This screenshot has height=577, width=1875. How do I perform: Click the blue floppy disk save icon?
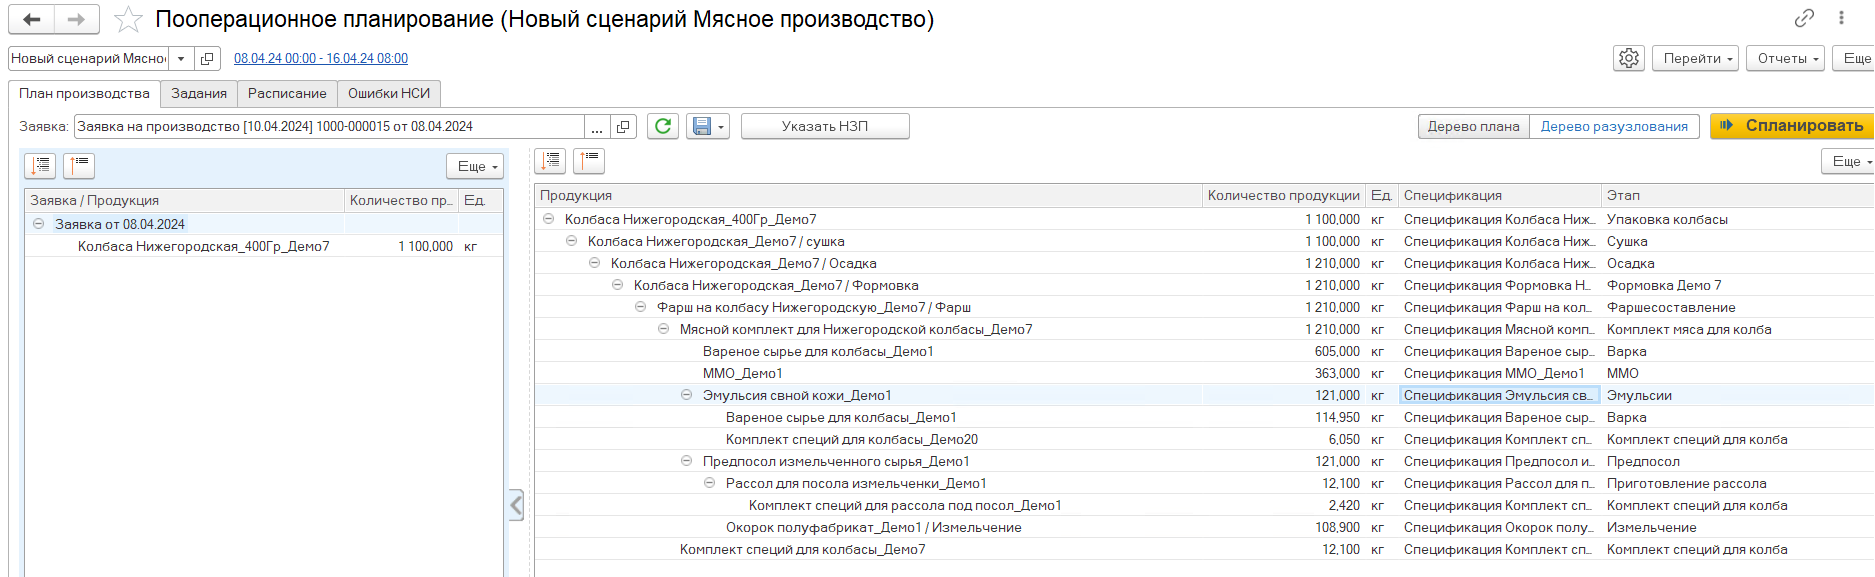pyautogui.click(x=702, y=126)
